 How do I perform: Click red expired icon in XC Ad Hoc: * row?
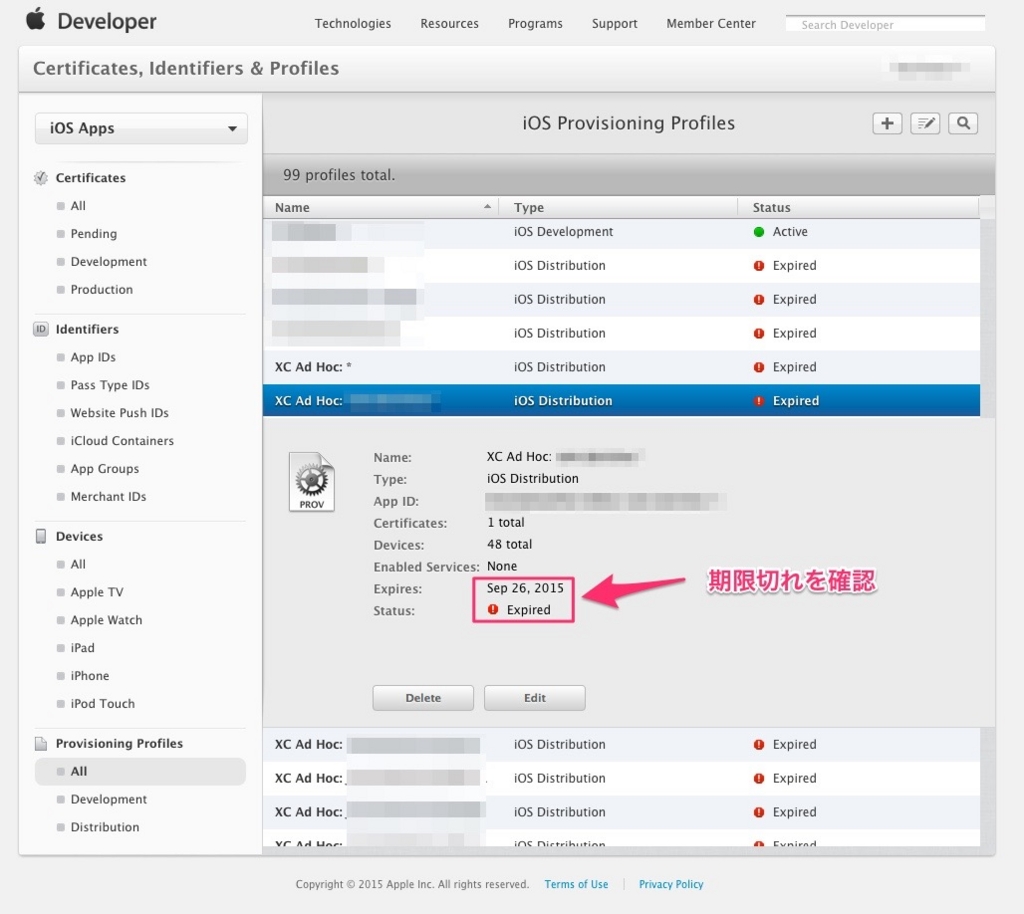click(x=758, y=367)
